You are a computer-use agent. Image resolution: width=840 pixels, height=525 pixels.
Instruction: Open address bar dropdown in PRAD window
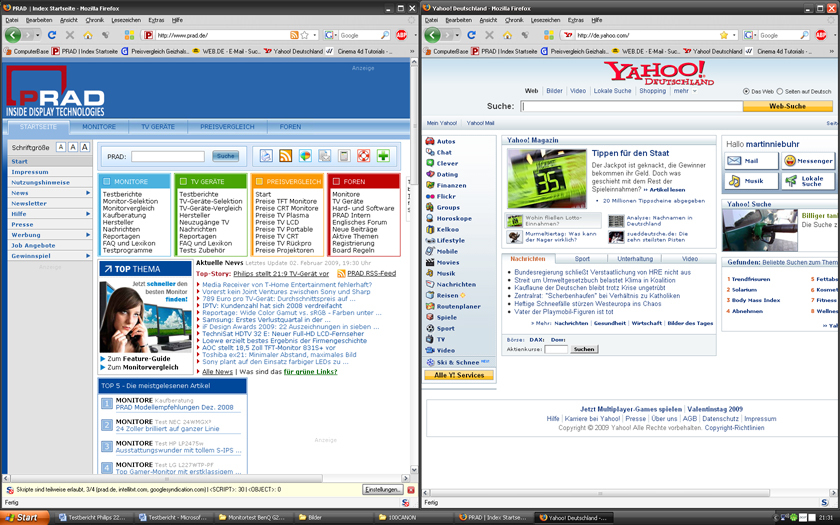(314, 35)
